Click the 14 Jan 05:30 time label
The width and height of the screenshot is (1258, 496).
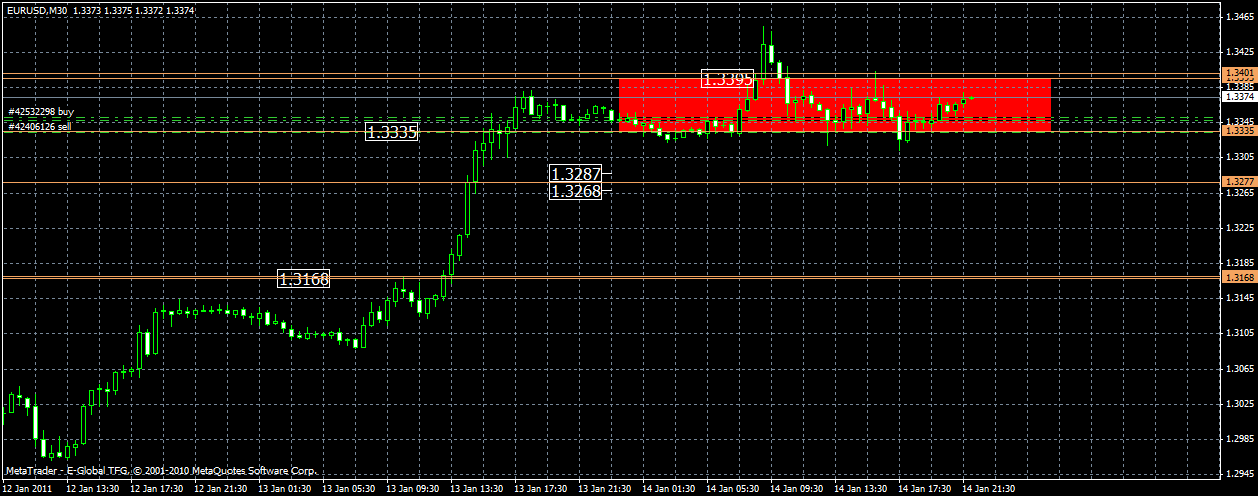(x=733, y=489)
